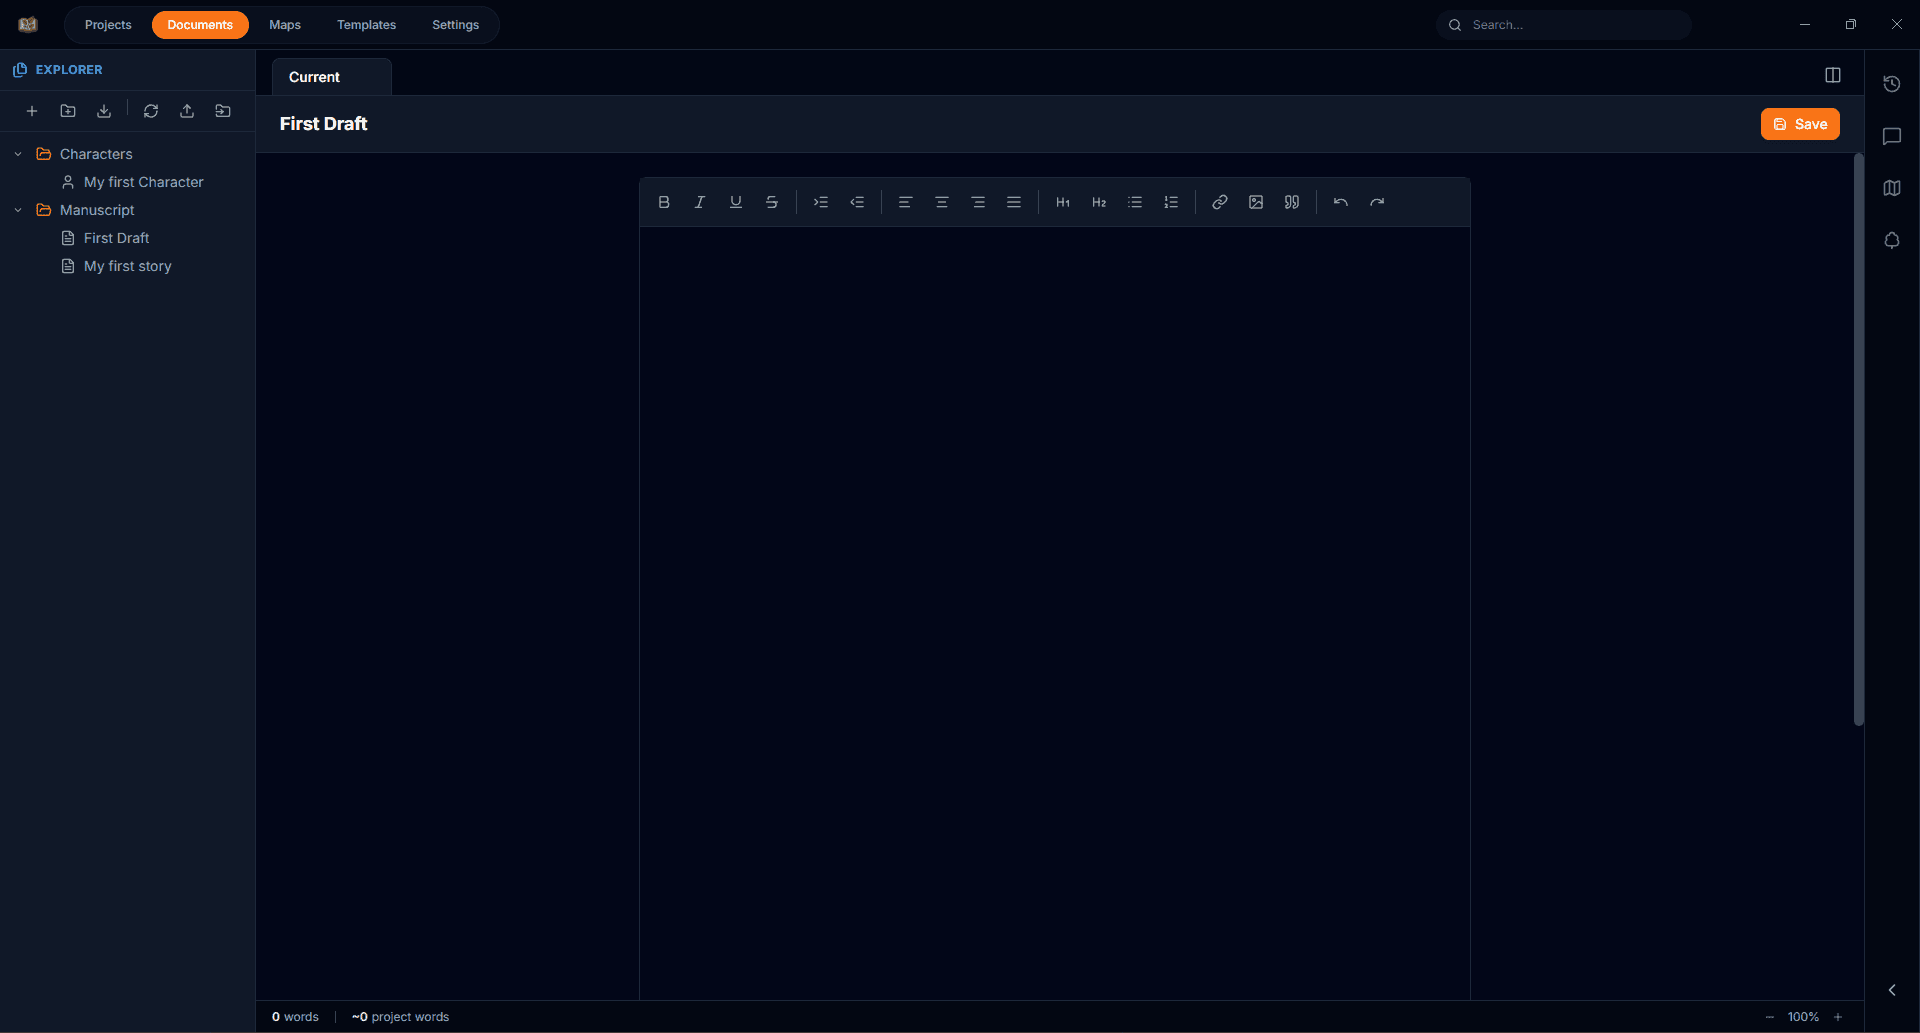The image size is (1920, 1033).
Task: Toggle bold formatting
Action: coord(663,202)
